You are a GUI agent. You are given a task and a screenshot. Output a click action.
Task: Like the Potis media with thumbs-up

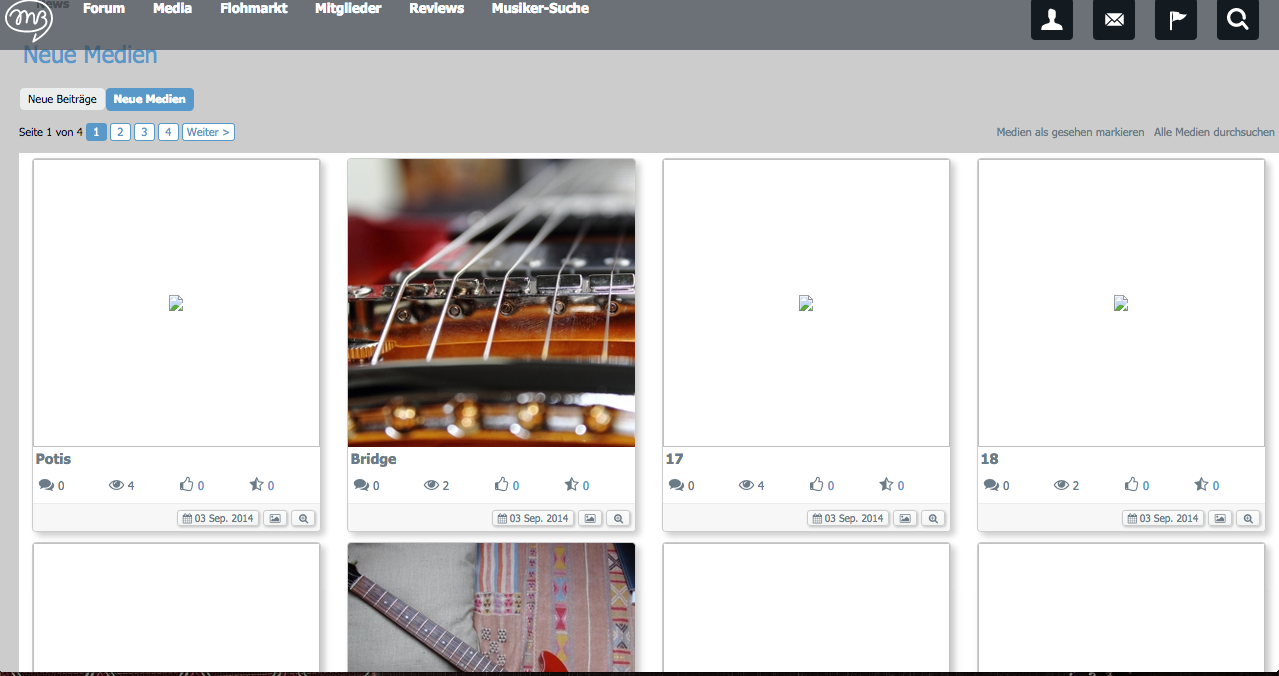click(x=187, y=485)
